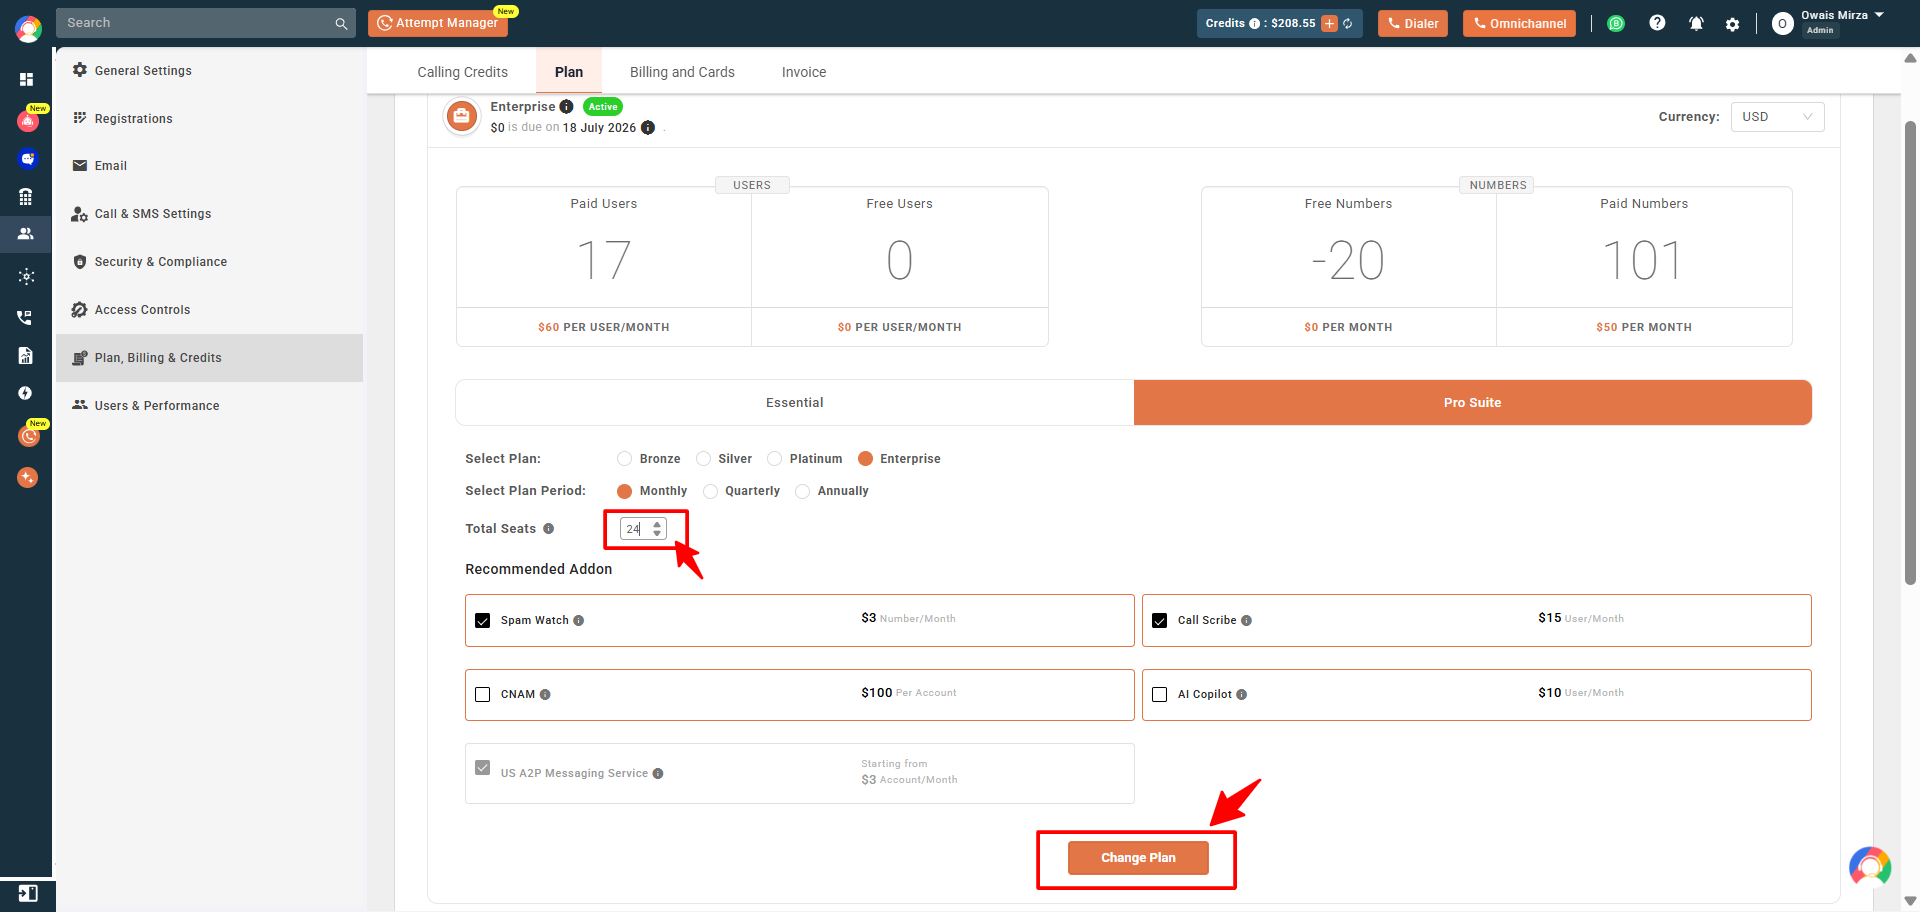The height and width of the screenshot is (912, 1920).
Task: Open the Invoice tab
Action: 804,72
